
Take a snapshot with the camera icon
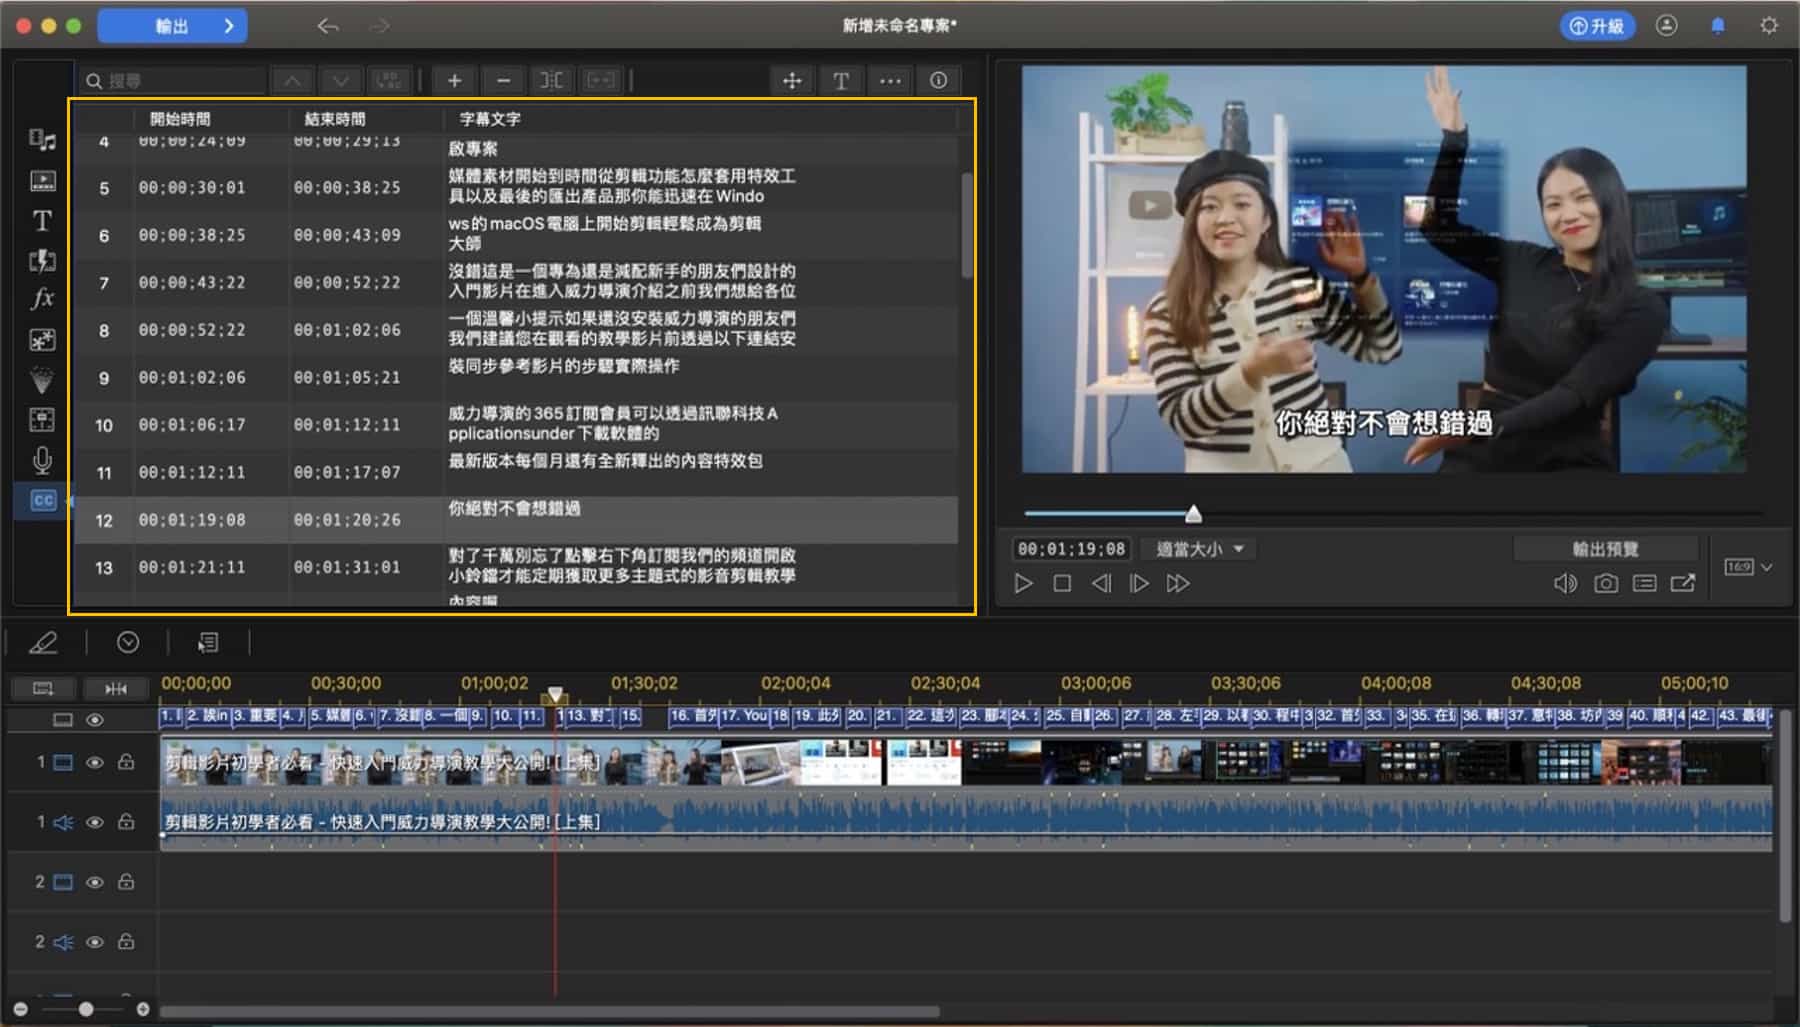[x=1606, y=583]
